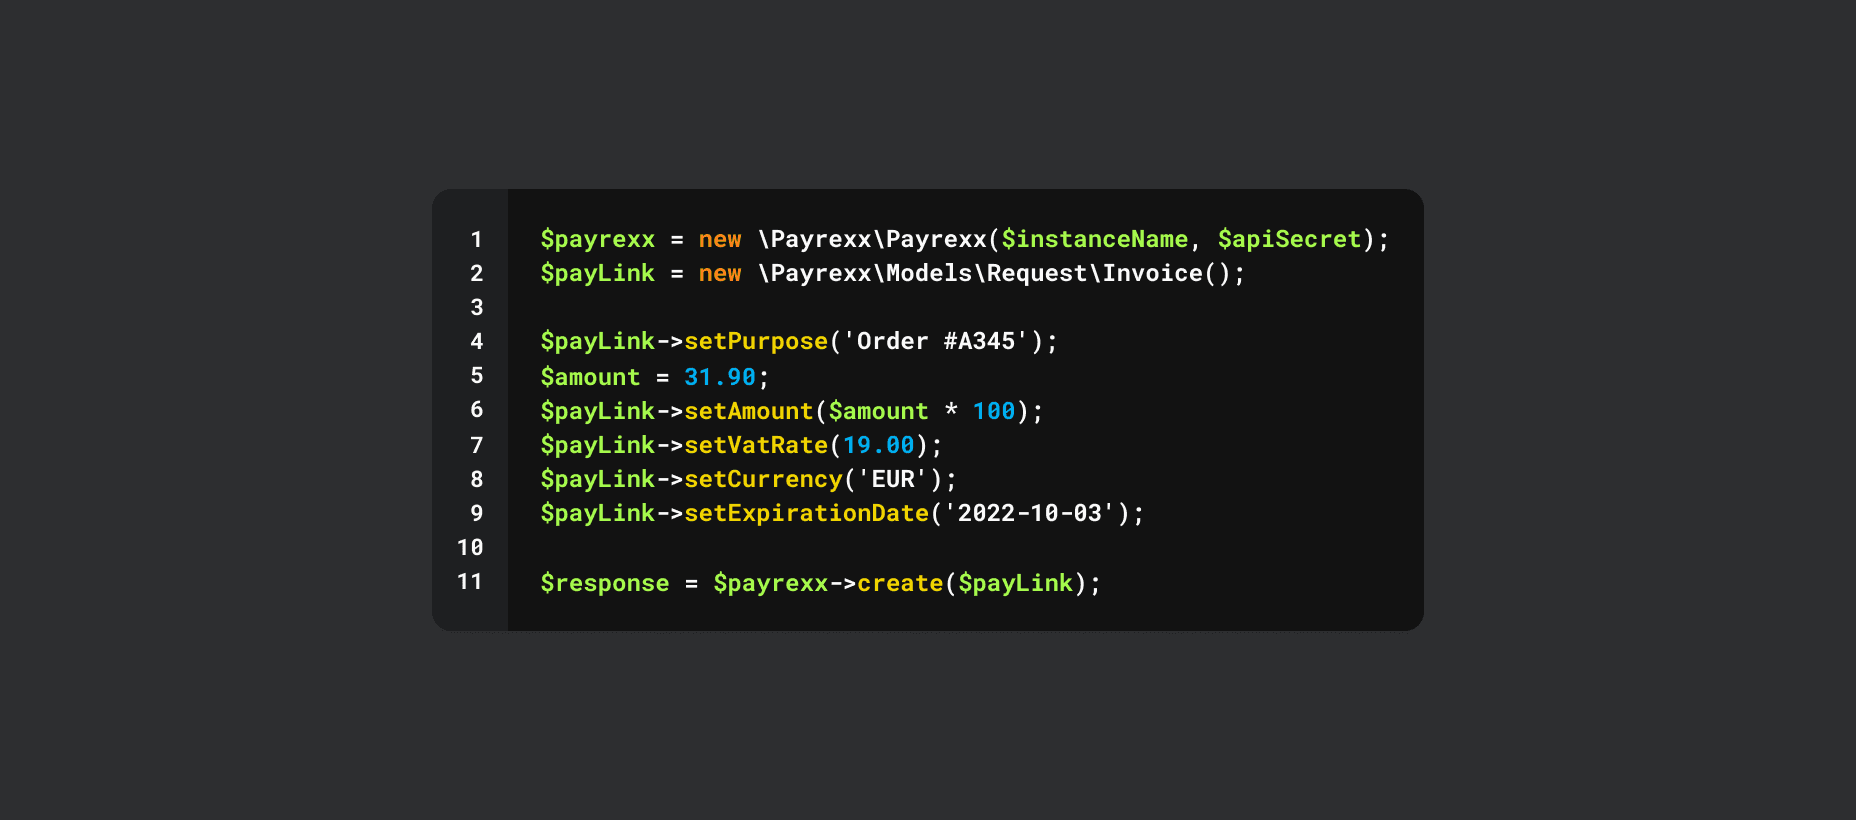The image size is (1856, 820).
Task: Click the setVatRate method name
Action: click(x=756, y=446)
